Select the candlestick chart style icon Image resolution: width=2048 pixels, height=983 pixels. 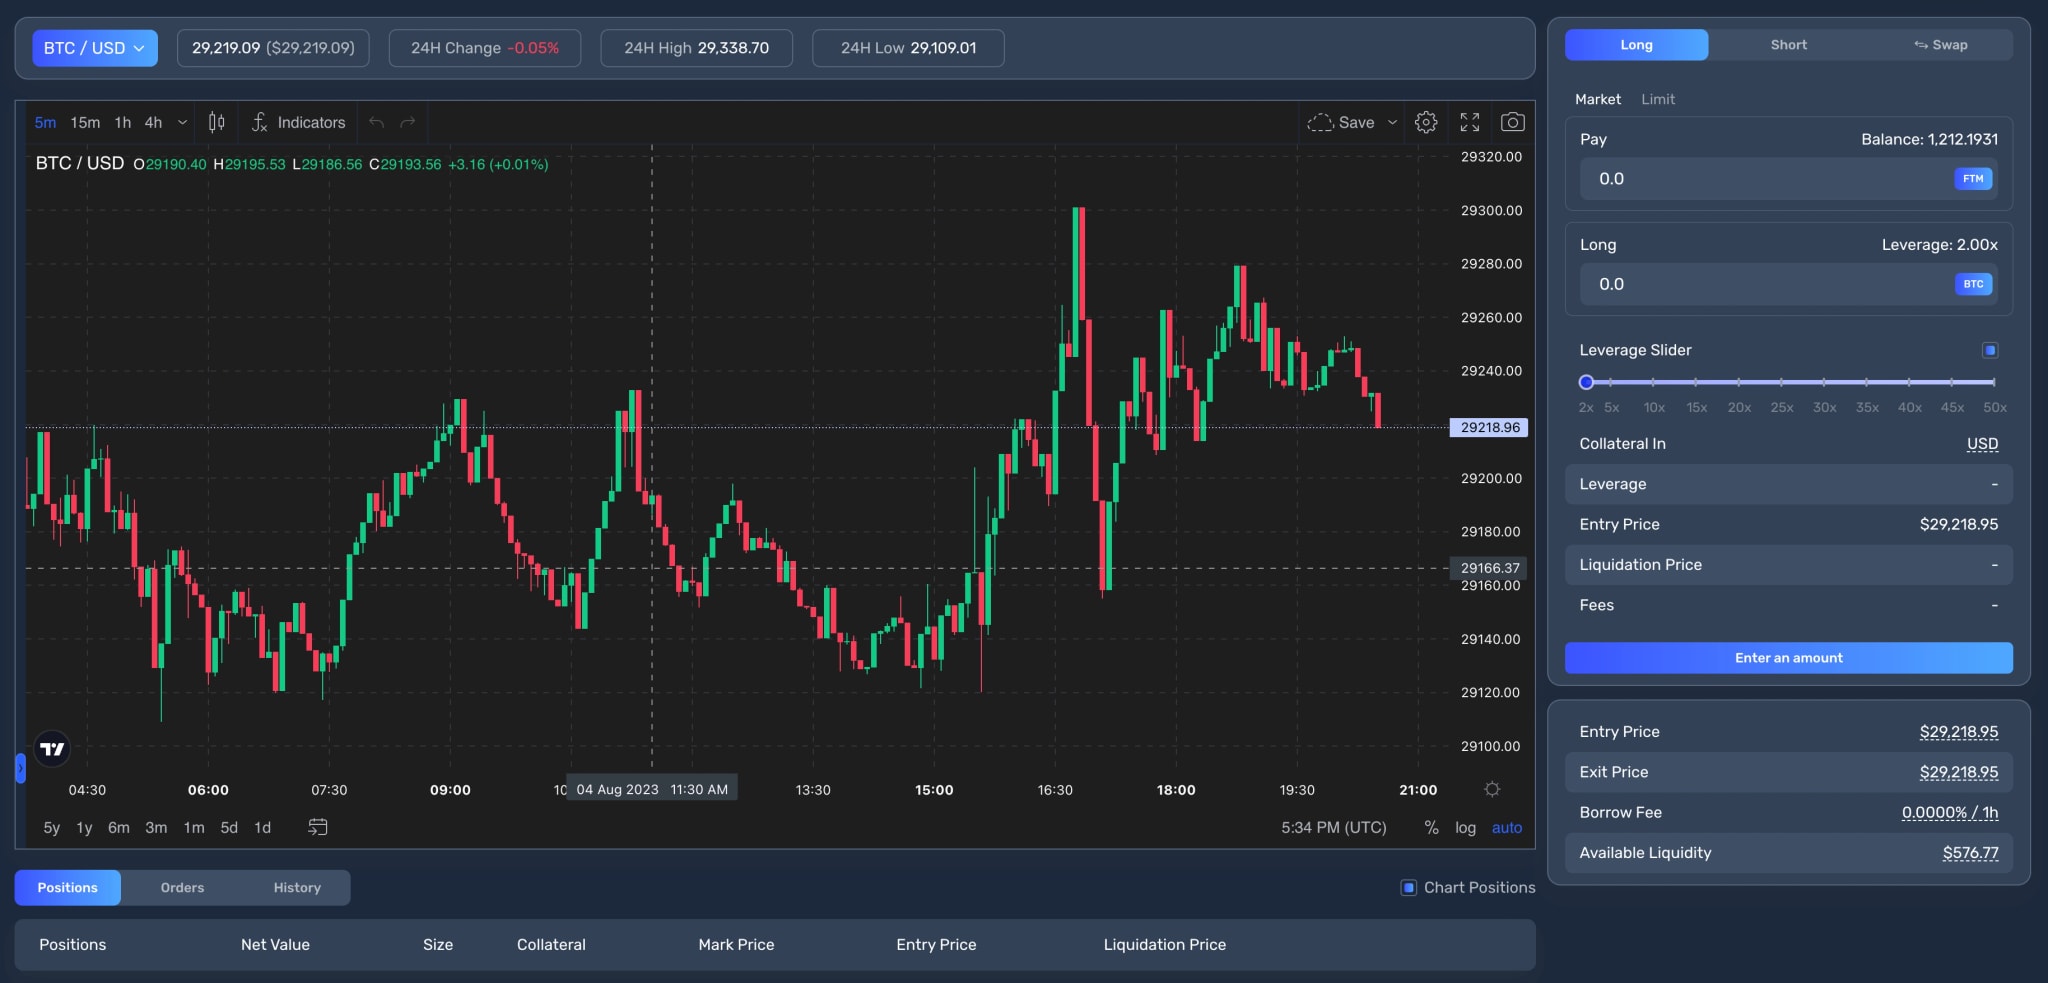click(216, 122)
